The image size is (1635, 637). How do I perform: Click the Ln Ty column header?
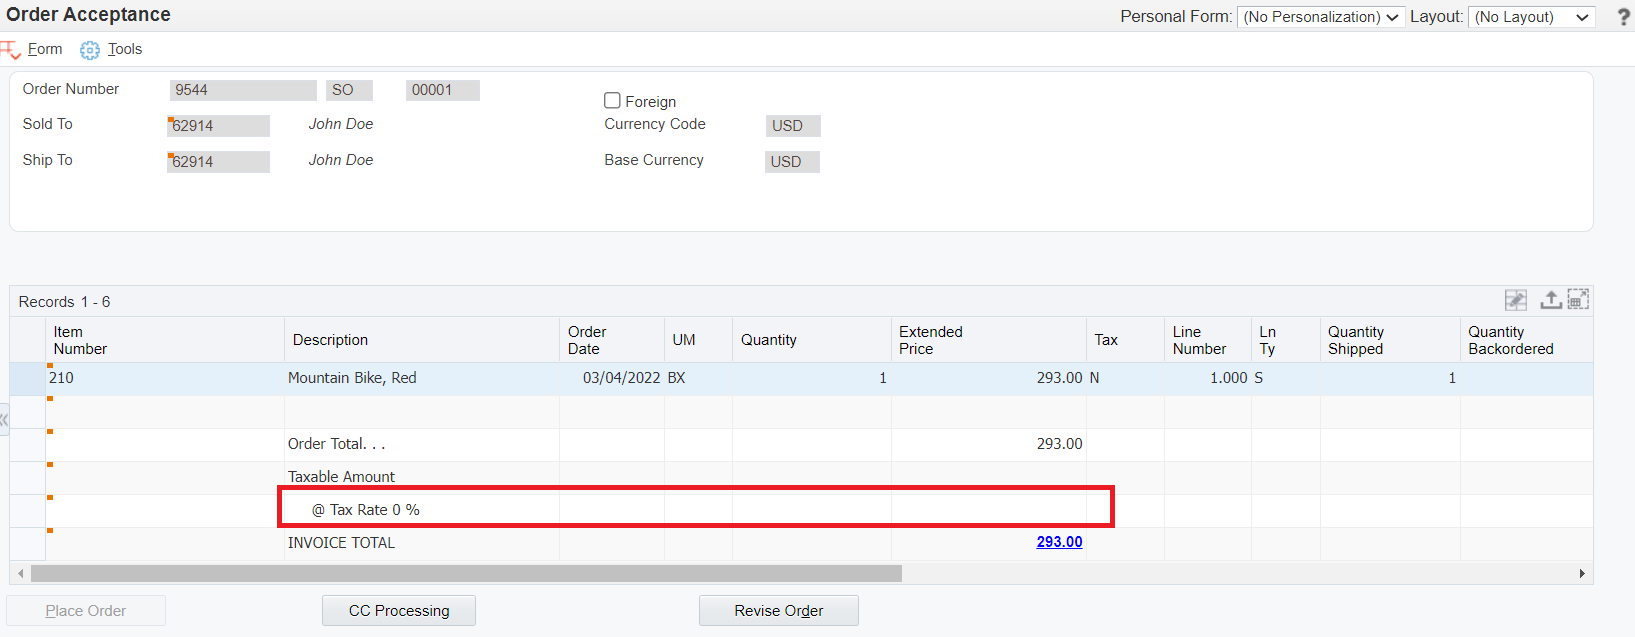click(x=1286, y=340)
